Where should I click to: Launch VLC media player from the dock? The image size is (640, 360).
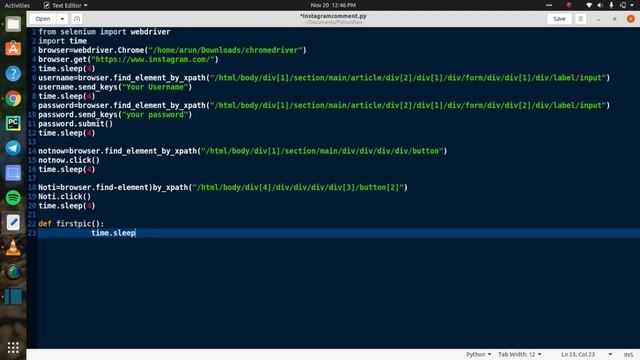(x=13, y=247)
